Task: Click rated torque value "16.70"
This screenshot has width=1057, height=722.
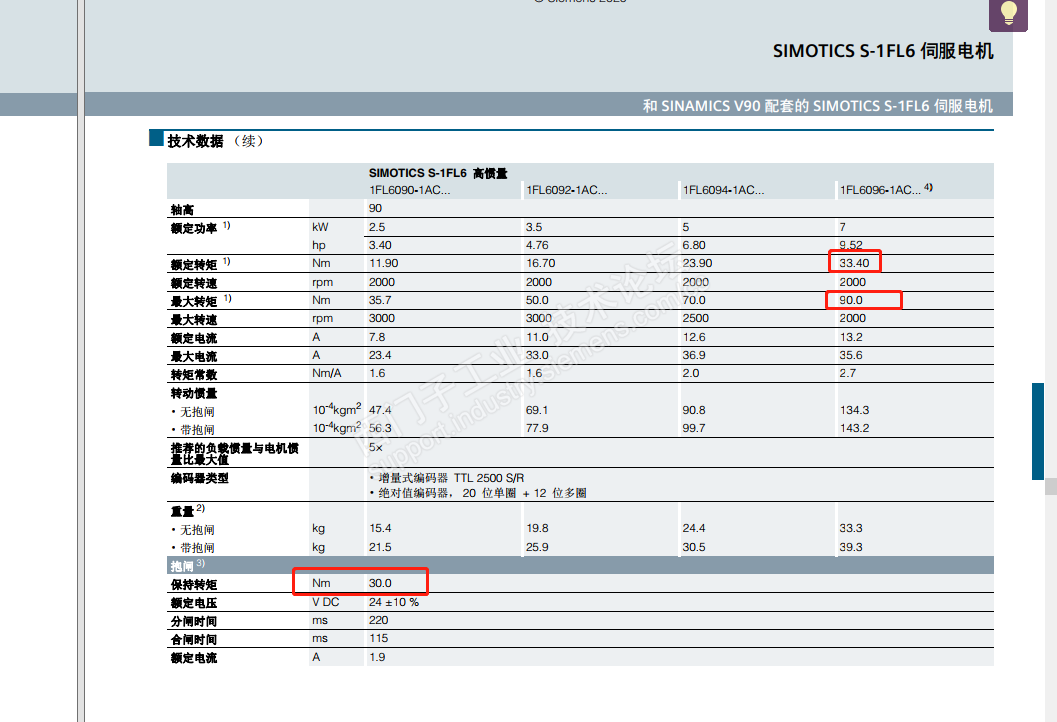Action: (541, 264)
